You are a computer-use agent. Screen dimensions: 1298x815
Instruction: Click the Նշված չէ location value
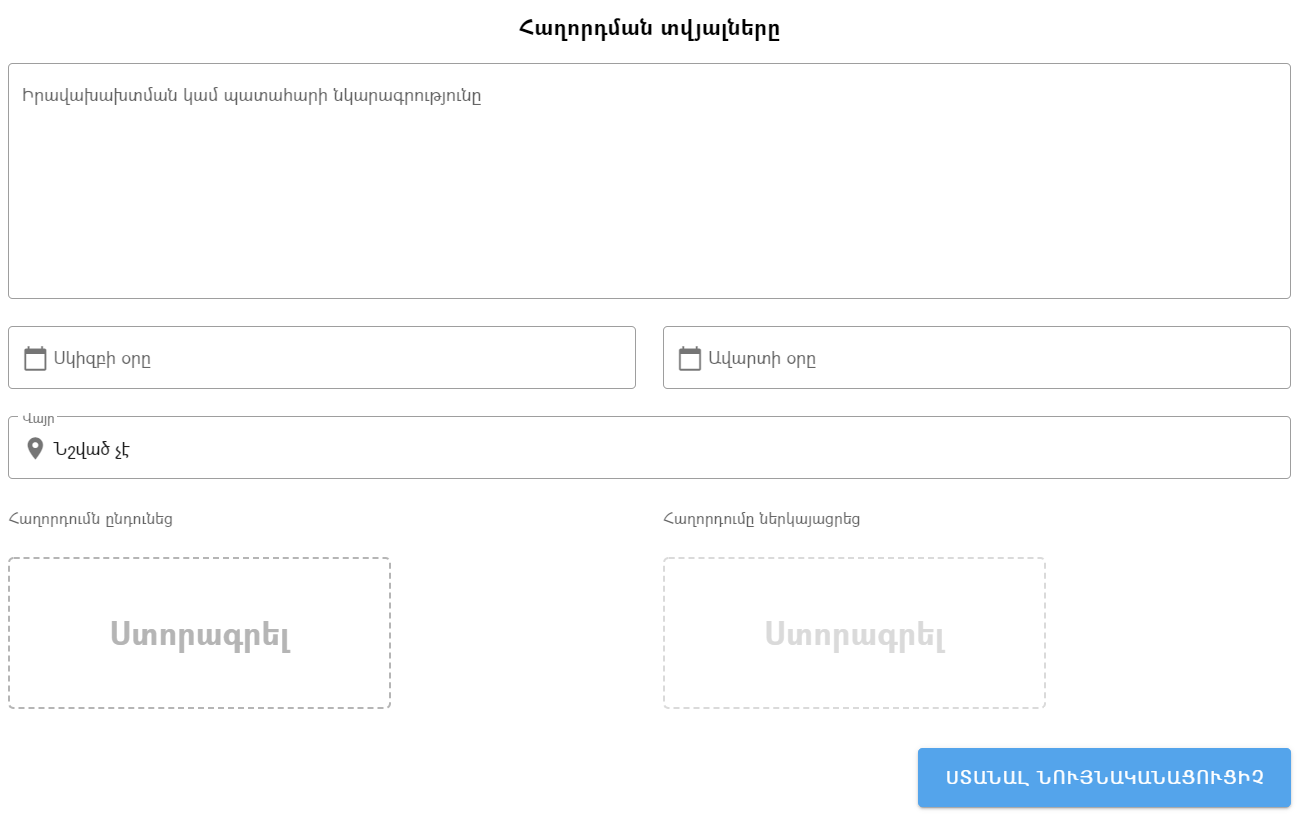tap(92, 449)
